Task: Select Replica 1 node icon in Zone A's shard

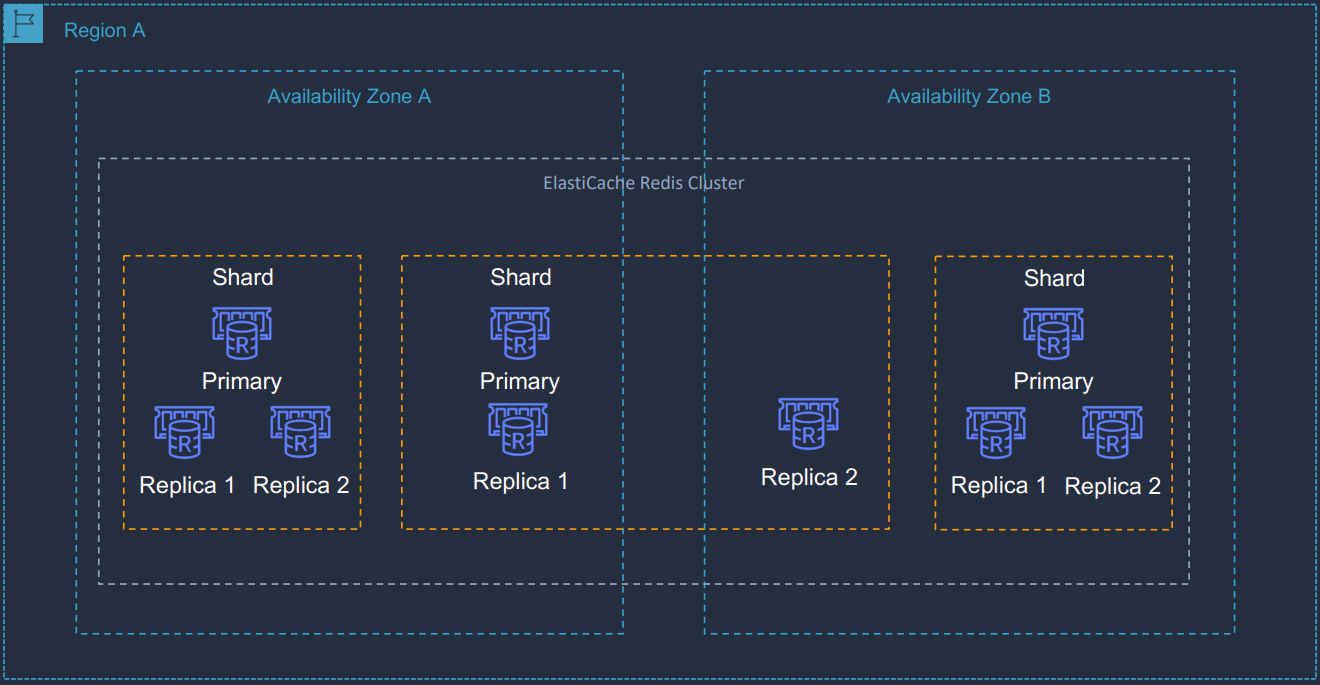Action: click(185, 433)
